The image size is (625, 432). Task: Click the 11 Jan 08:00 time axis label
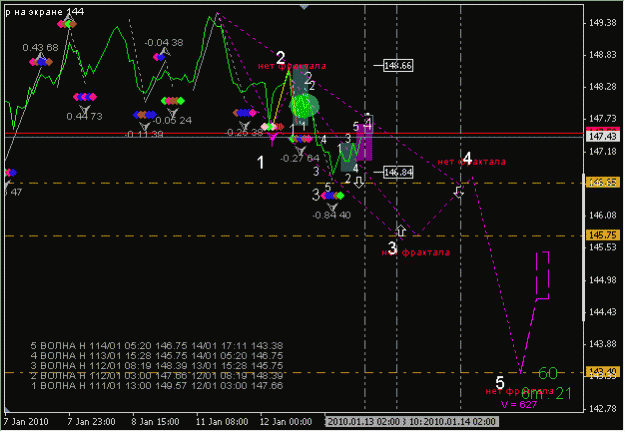point(222,422)
